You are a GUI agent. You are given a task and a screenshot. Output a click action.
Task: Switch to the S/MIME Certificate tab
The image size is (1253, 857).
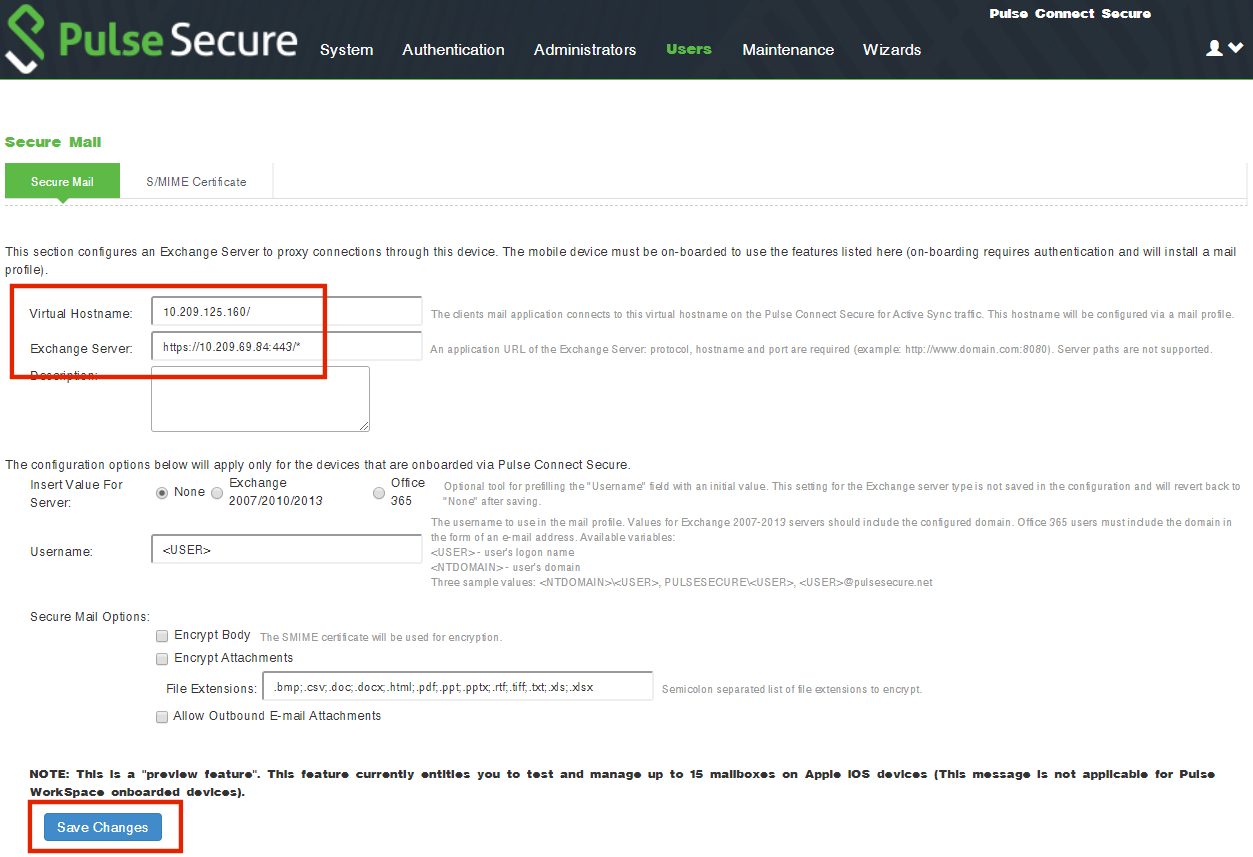pos(196,182)
